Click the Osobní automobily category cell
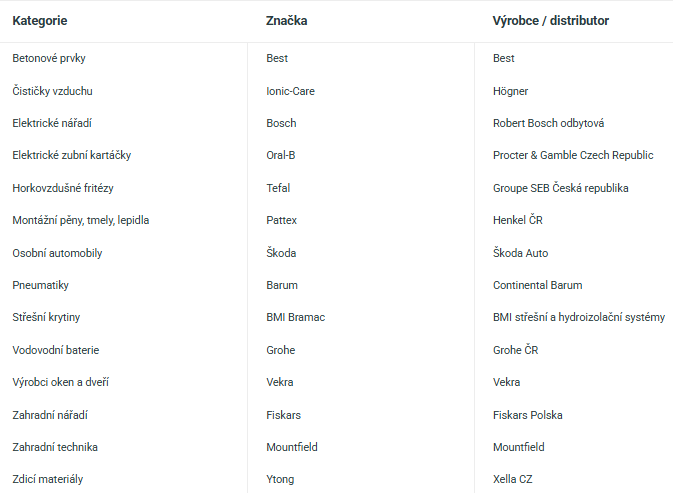Screen dimensions: 673x493 57,253
